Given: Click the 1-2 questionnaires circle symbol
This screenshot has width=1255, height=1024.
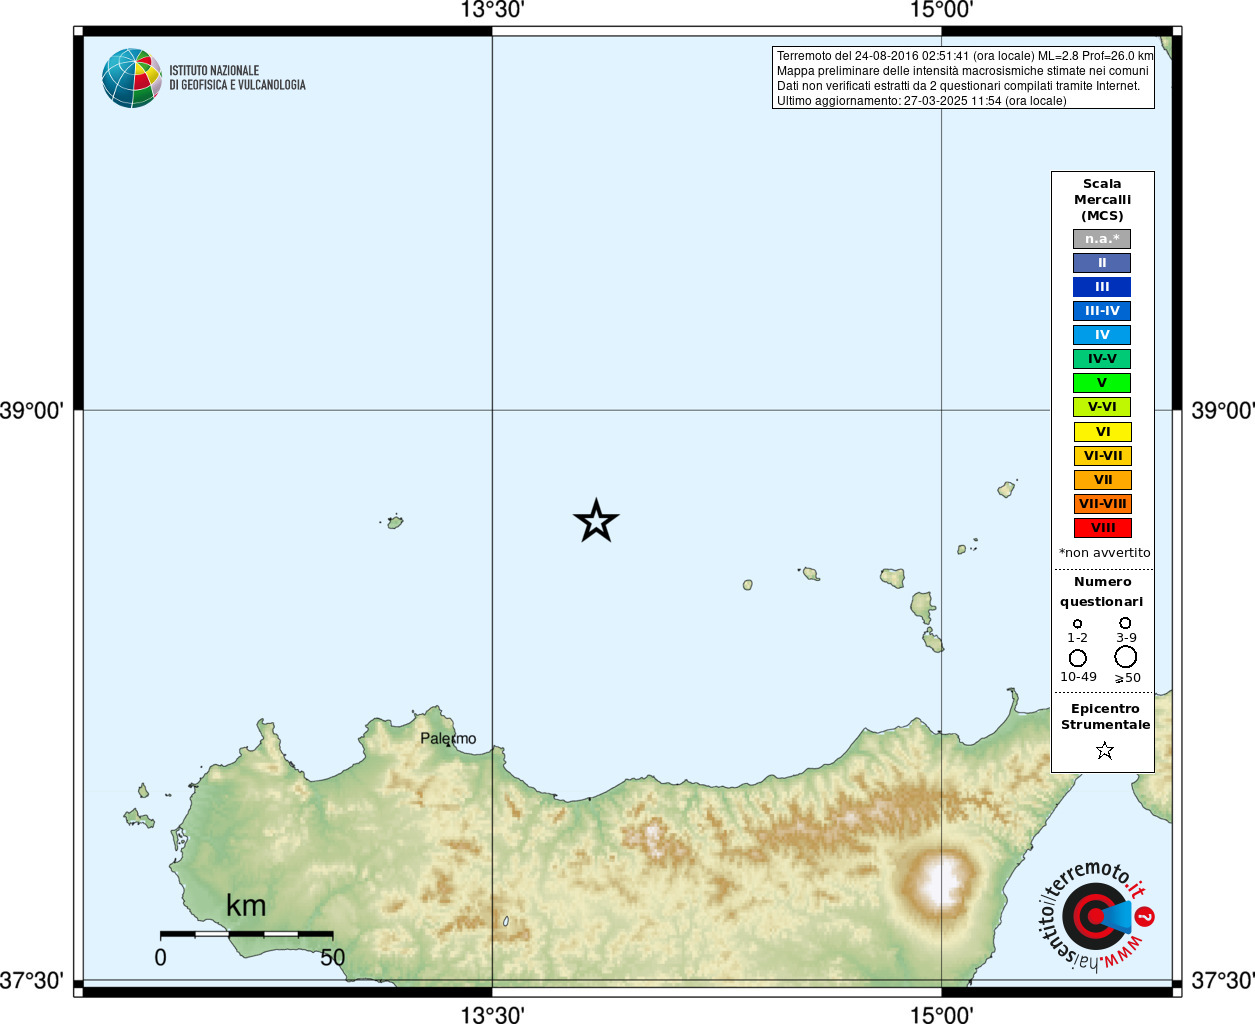Looking at the screenshot, I should [x=1077, y=623].
